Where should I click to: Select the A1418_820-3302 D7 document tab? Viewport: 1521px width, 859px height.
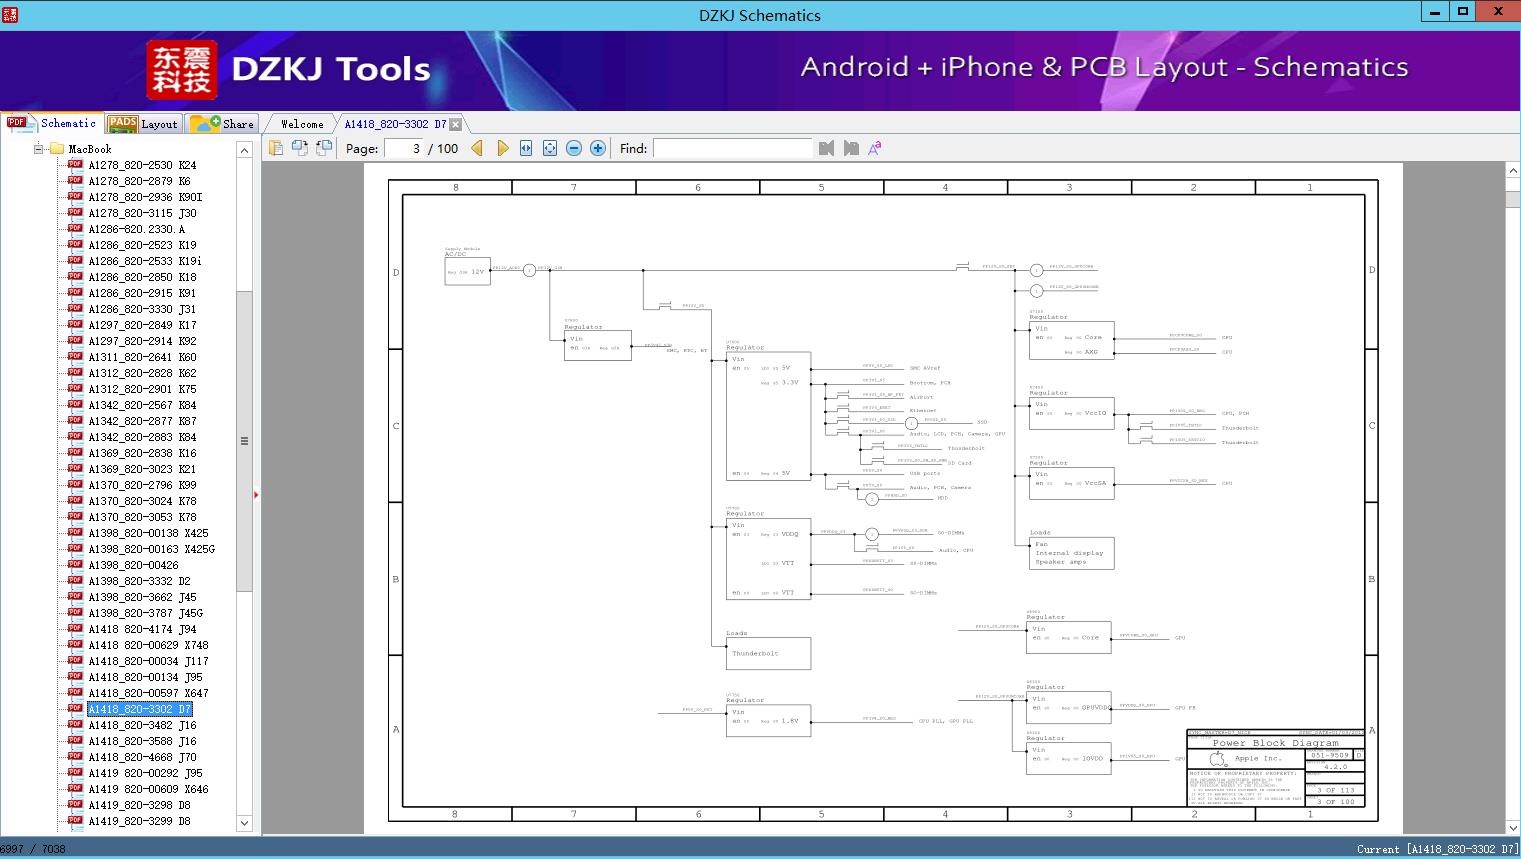(395, 124)
